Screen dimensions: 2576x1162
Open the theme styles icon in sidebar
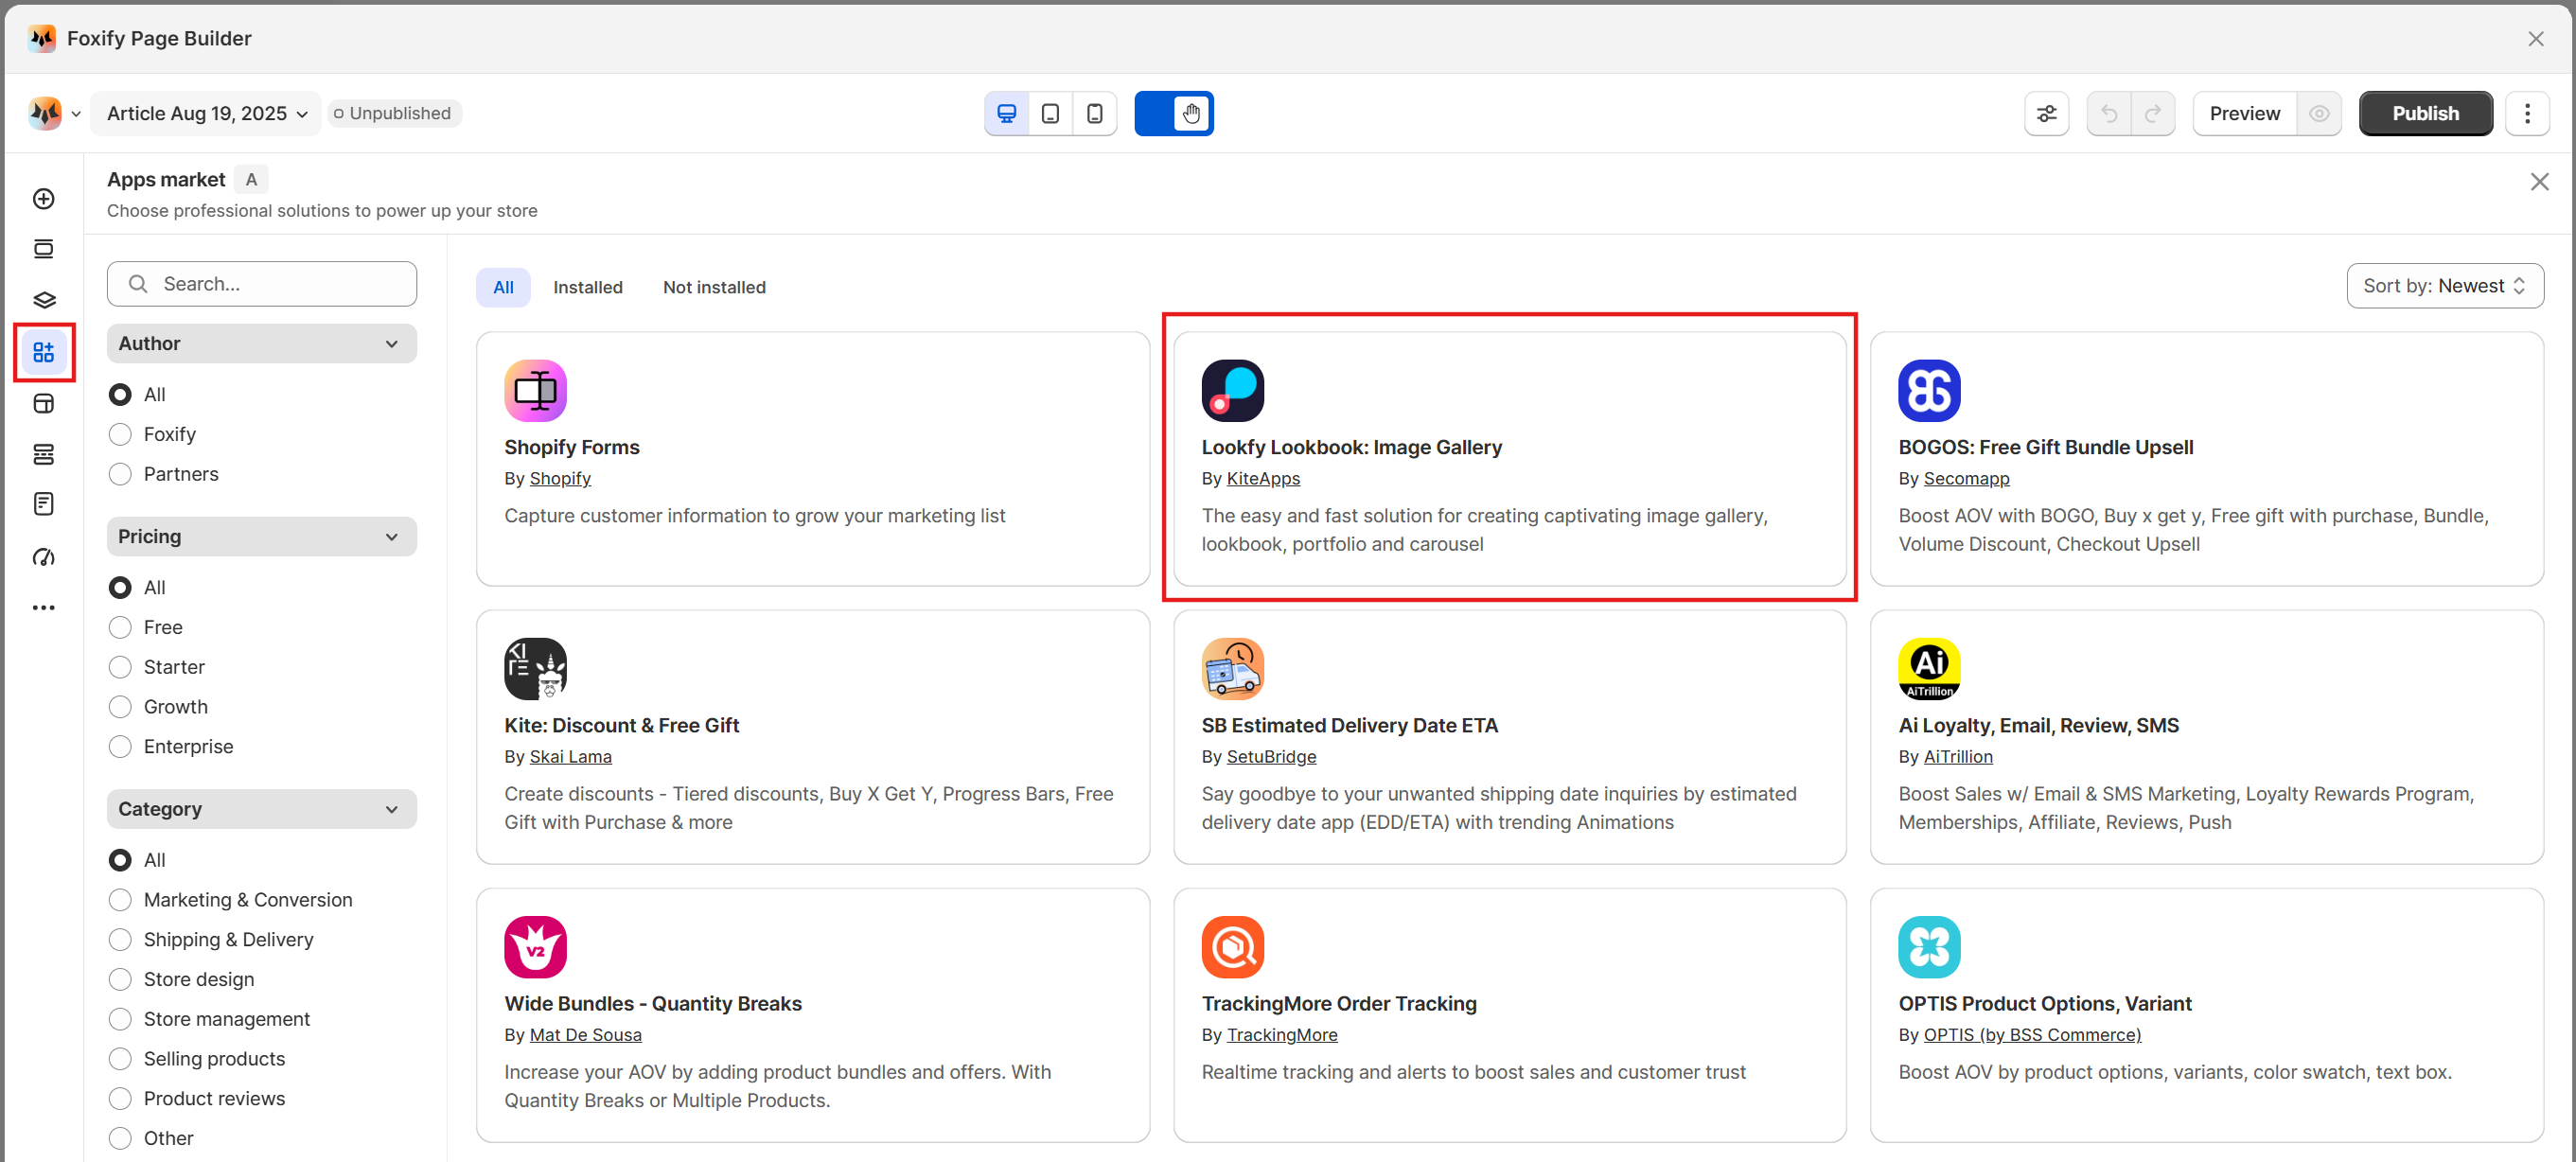coord(43,403)
